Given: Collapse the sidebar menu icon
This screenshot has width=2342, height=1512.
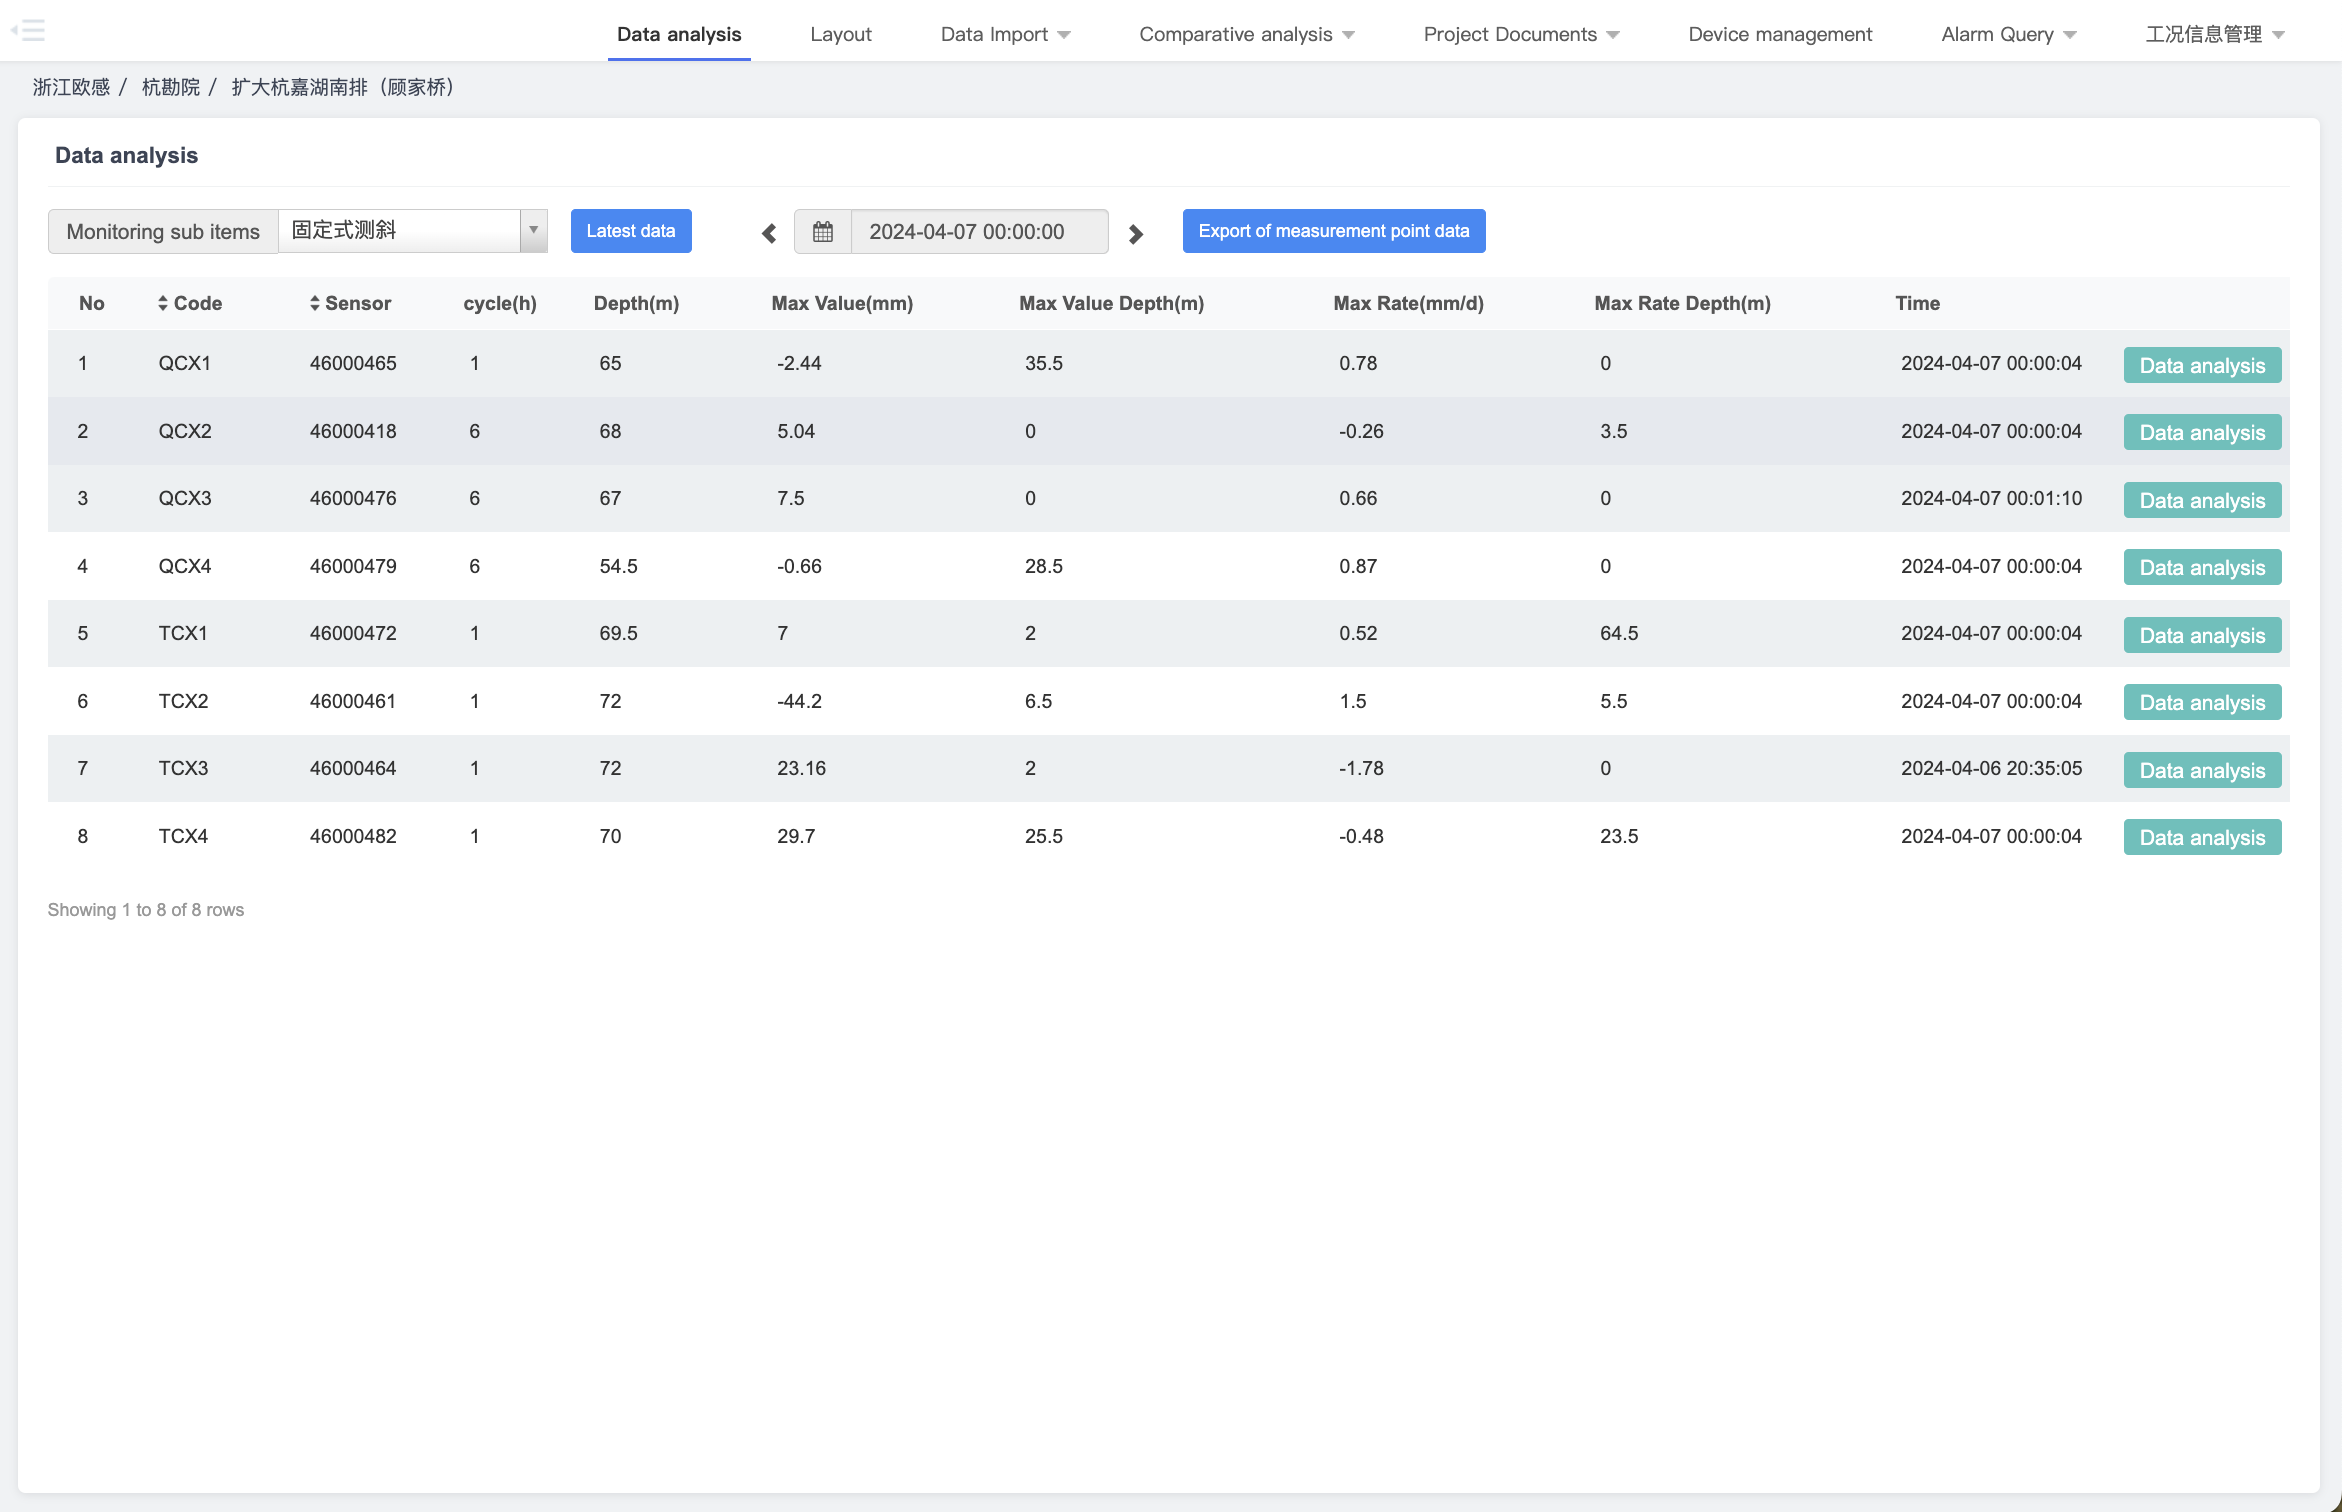Looking at the screenshot, I should pyautogui.click(x=29, y=30).
